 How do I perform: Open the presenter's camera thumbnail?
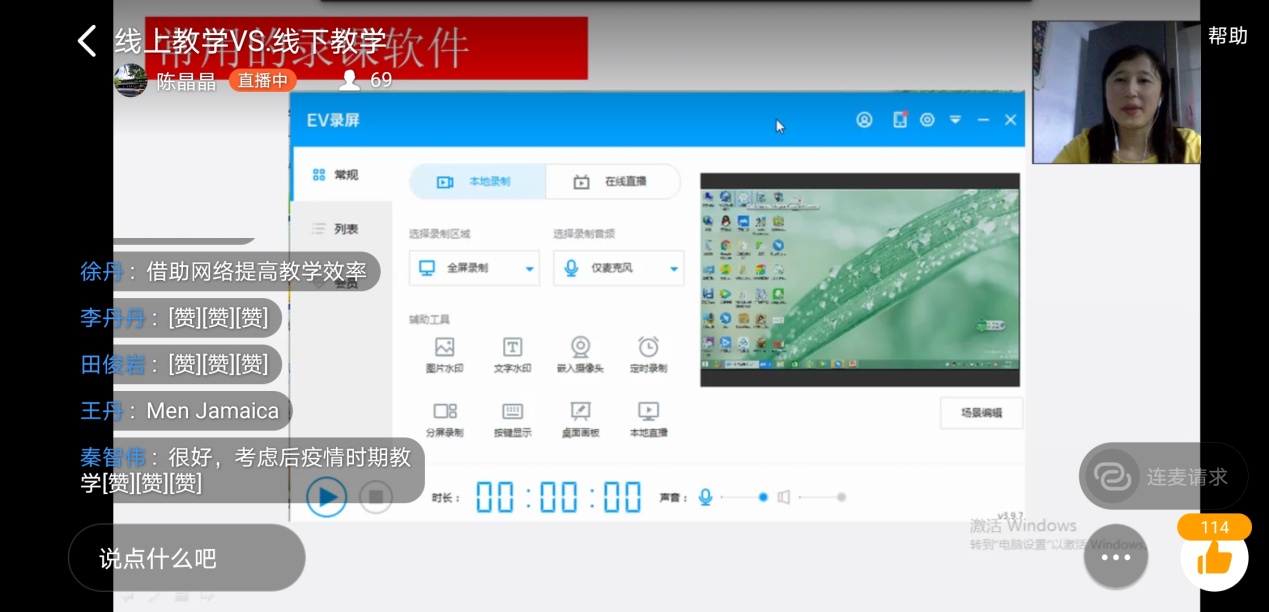(1116, 92)
